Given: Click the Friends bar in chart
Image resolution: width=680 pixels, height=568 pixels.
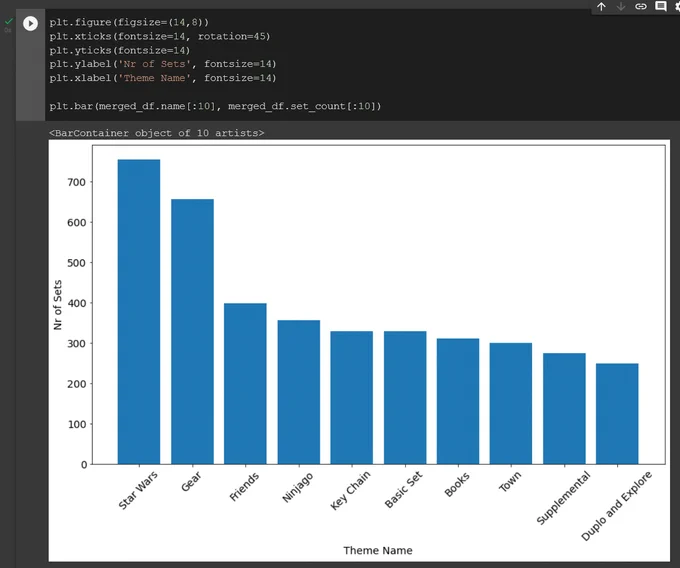Looking at the screenshot, I should tap(245, 384).
